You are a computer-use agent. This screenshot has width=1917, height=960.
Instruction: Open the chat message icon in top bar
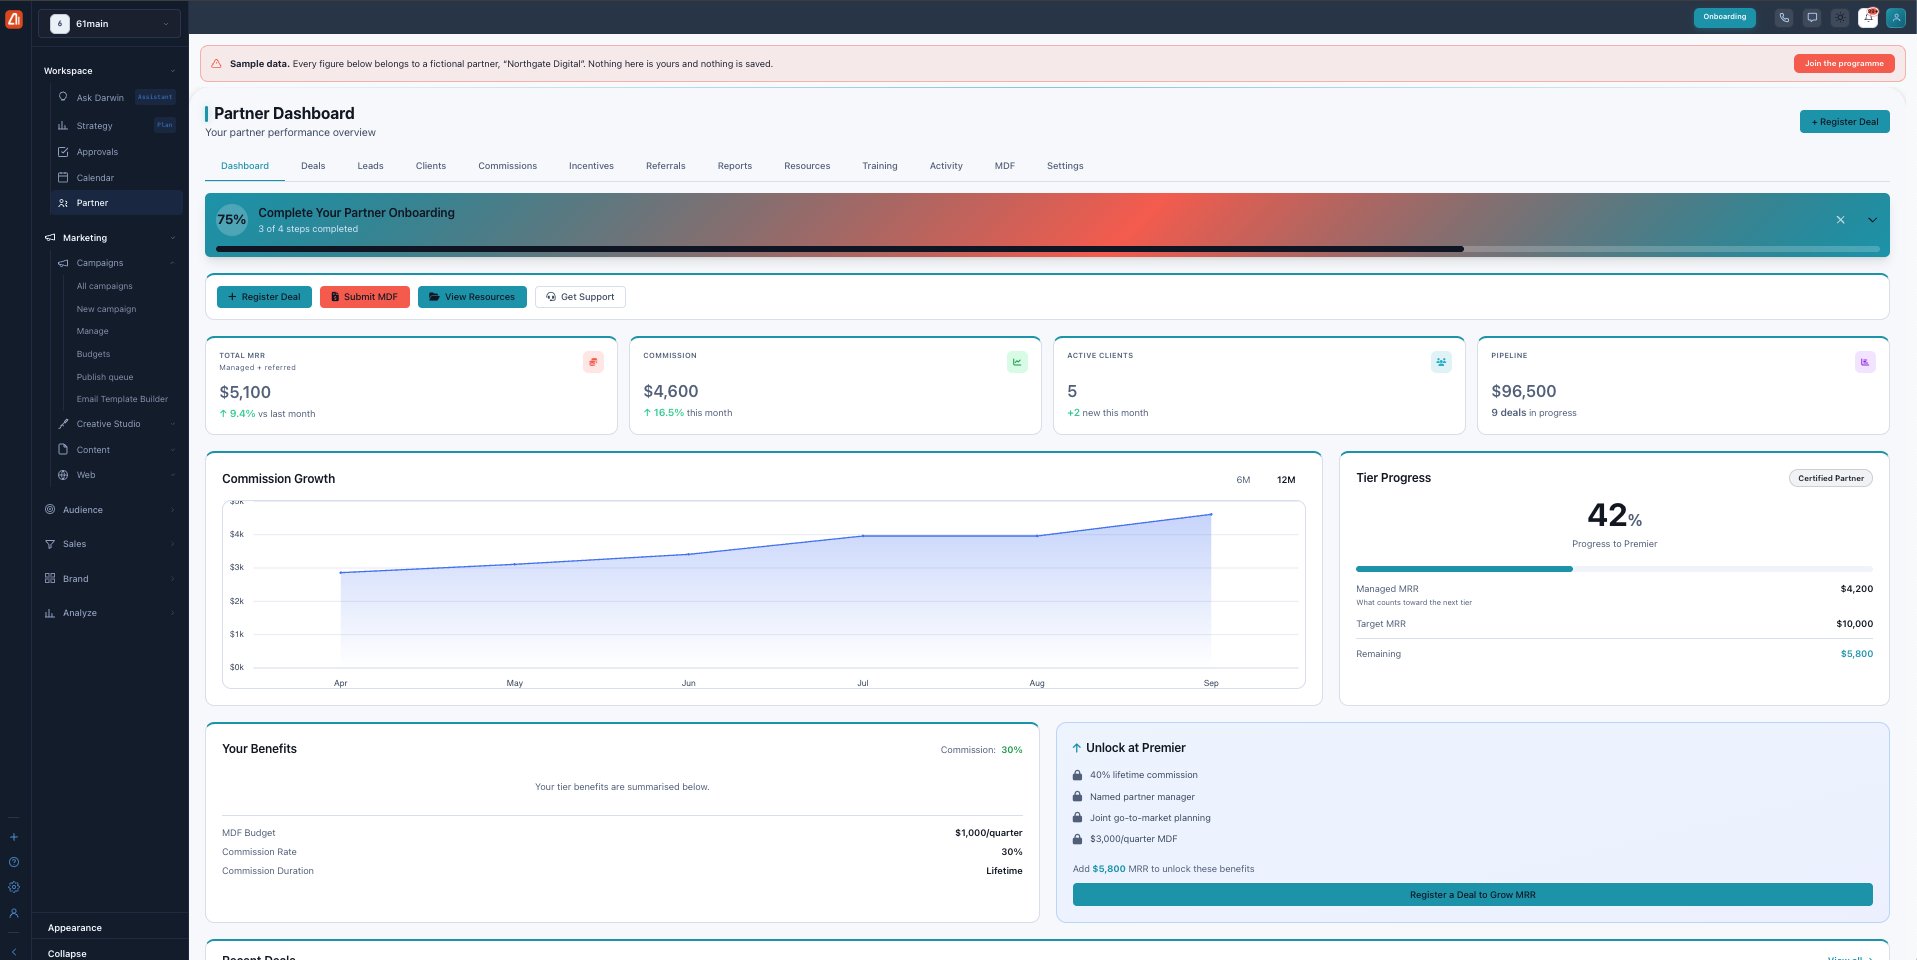(1812, 17)
